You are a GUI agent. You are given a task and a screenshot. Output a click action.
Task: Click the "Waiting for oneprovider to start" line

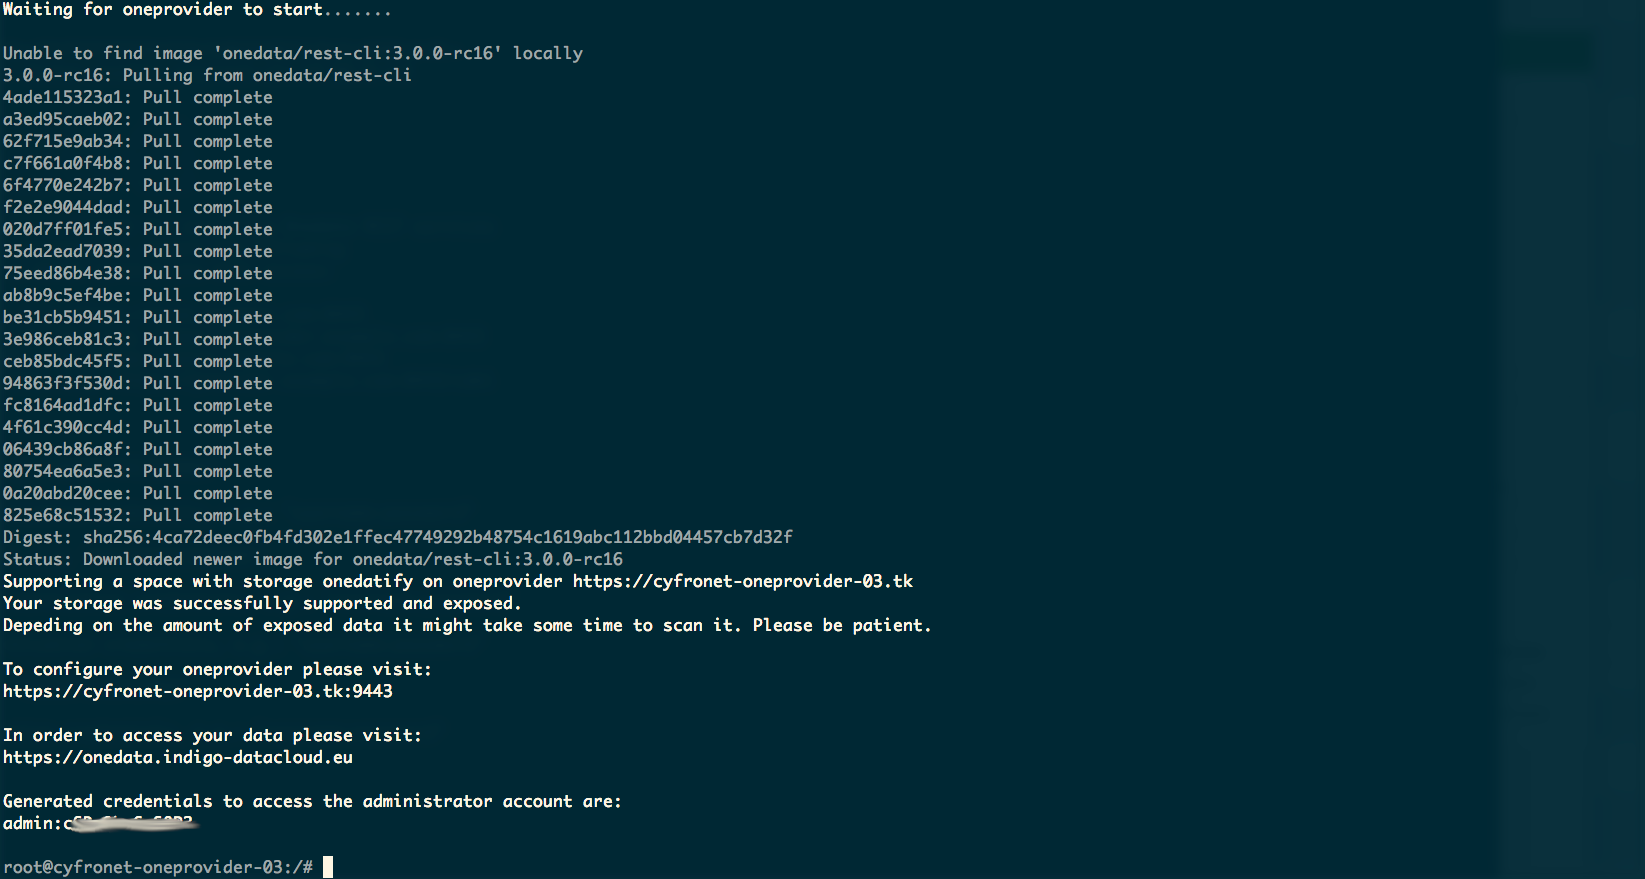pos(196,10)
